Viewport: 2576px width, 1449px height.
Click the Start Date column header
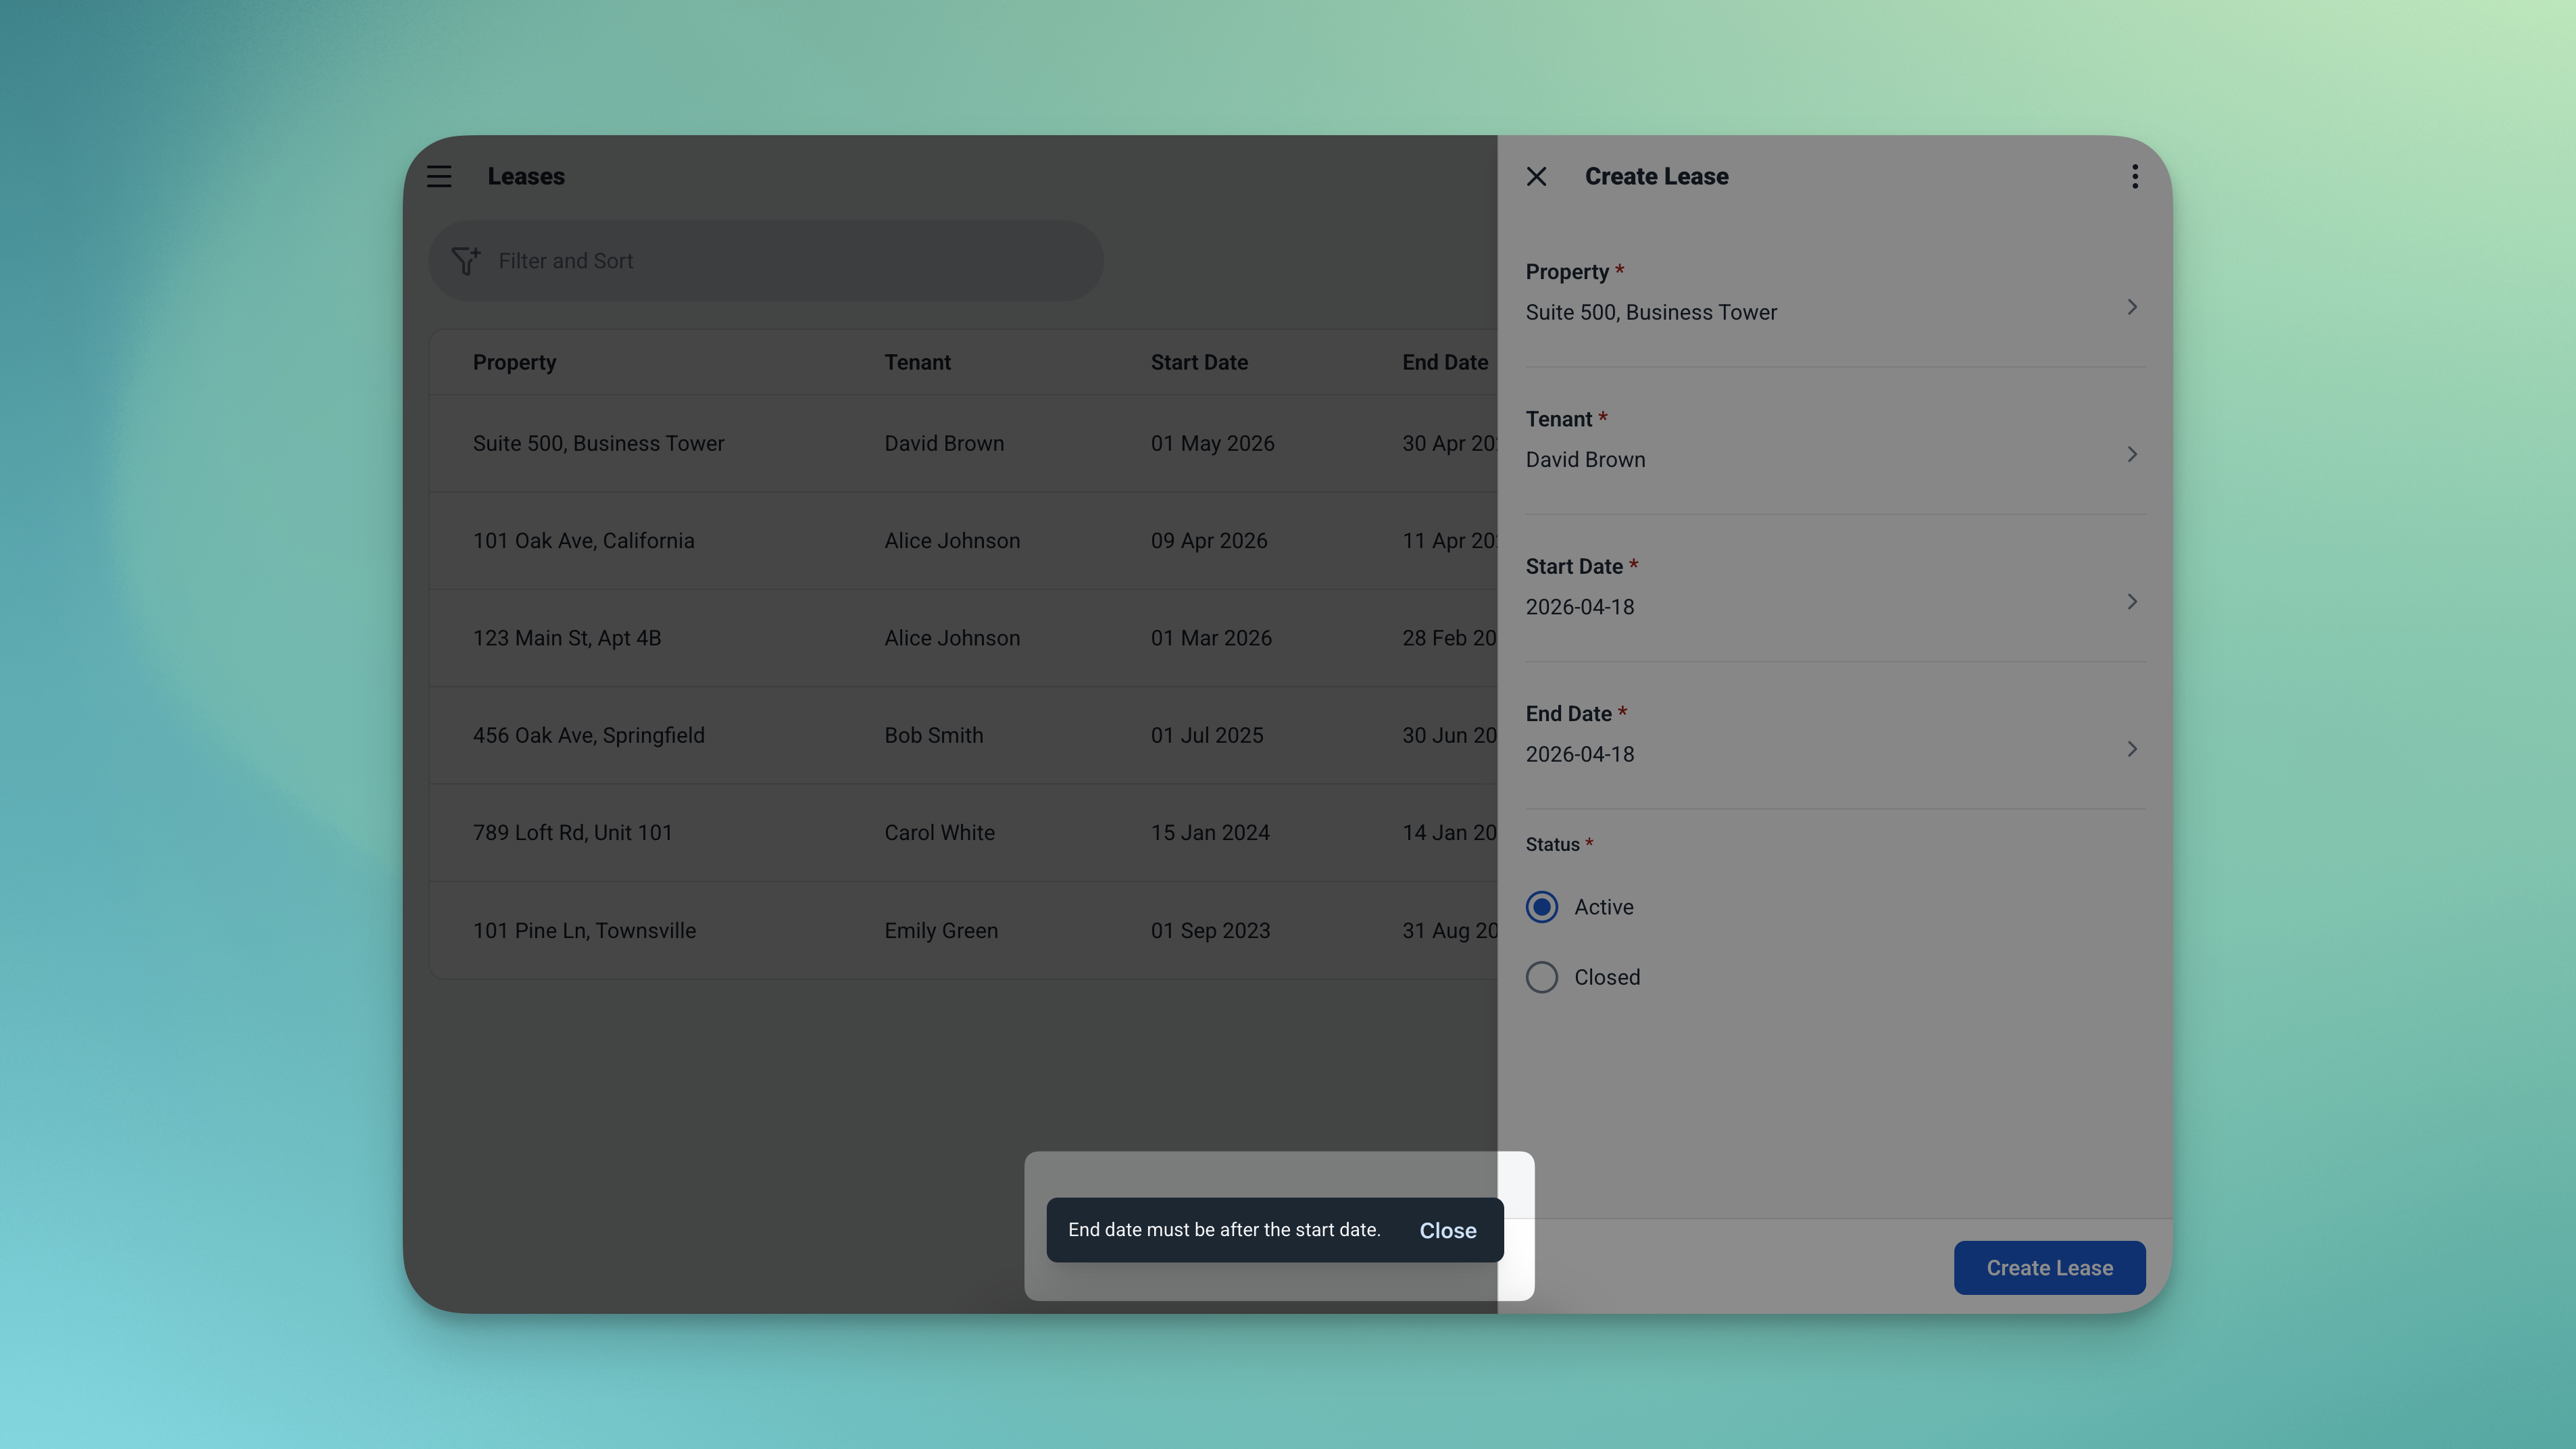click(x=1199, y=362)
